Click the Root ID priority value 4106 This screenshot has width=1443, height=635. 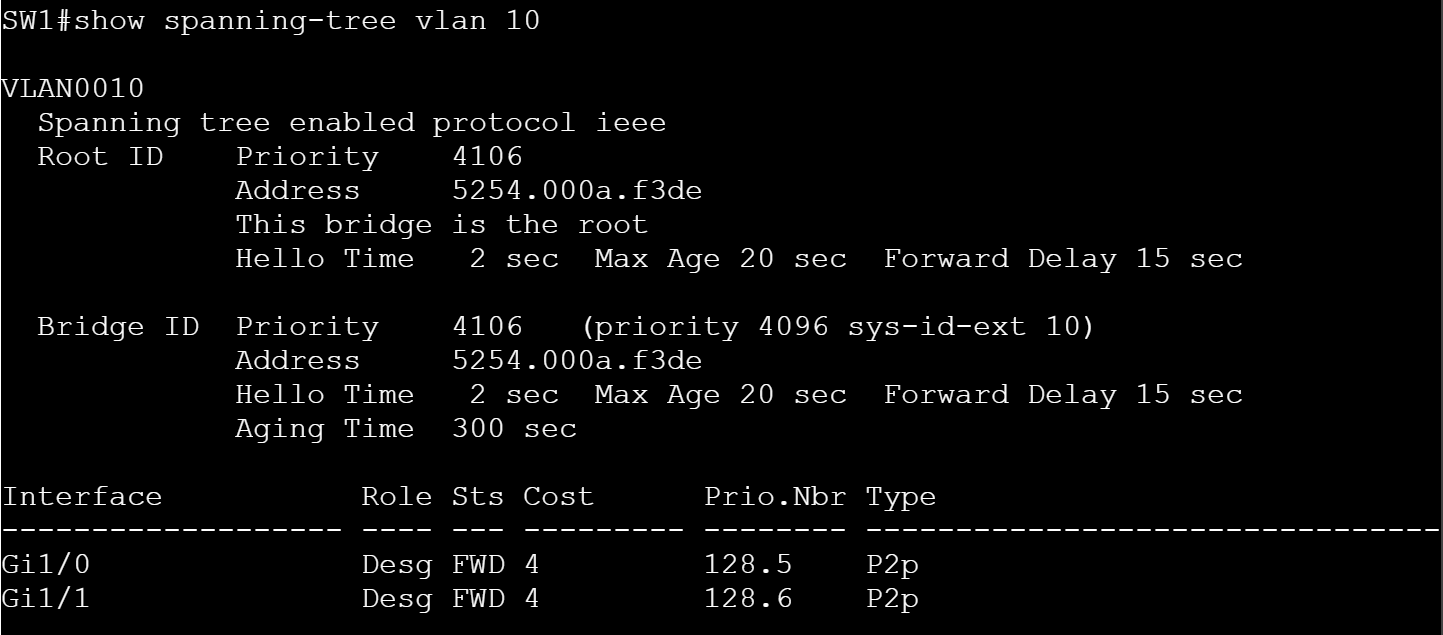click(x=487, y=157)
